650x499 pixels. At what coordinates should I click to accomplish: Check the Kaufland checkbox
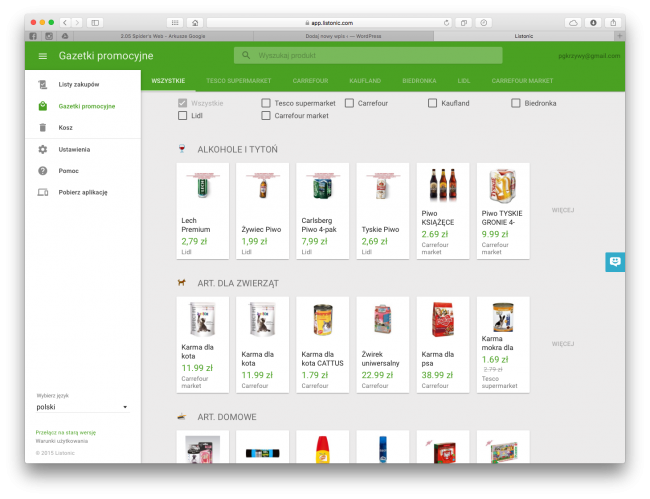point(432,103)
